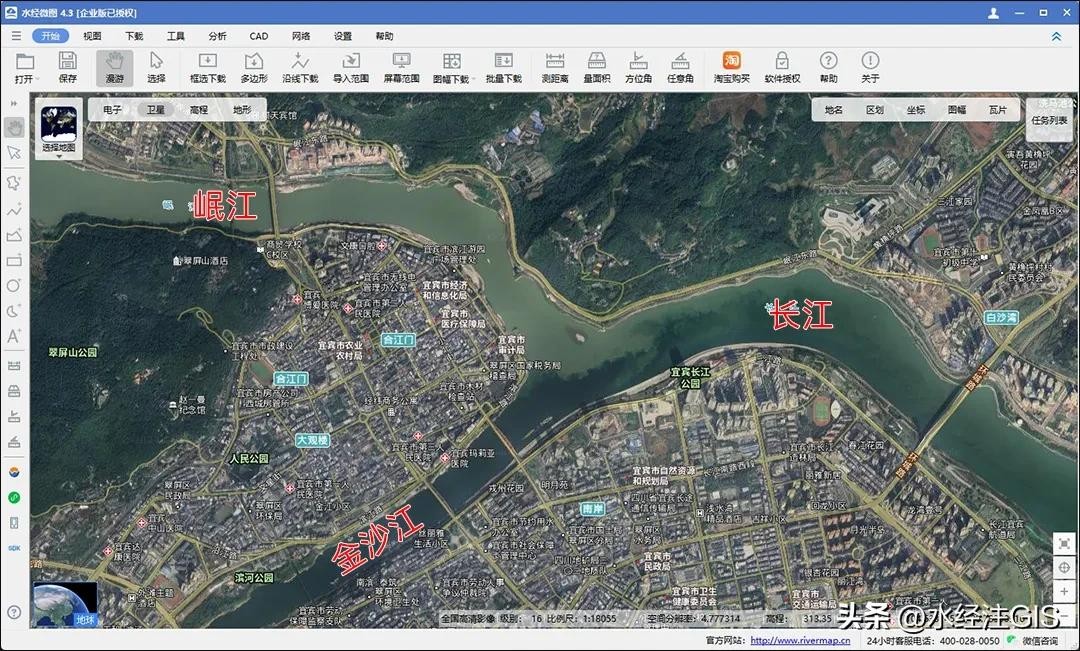Toggle the 地名 place-name overlay
This screenshot has width=1080, height=651.
tap(834, 110)
